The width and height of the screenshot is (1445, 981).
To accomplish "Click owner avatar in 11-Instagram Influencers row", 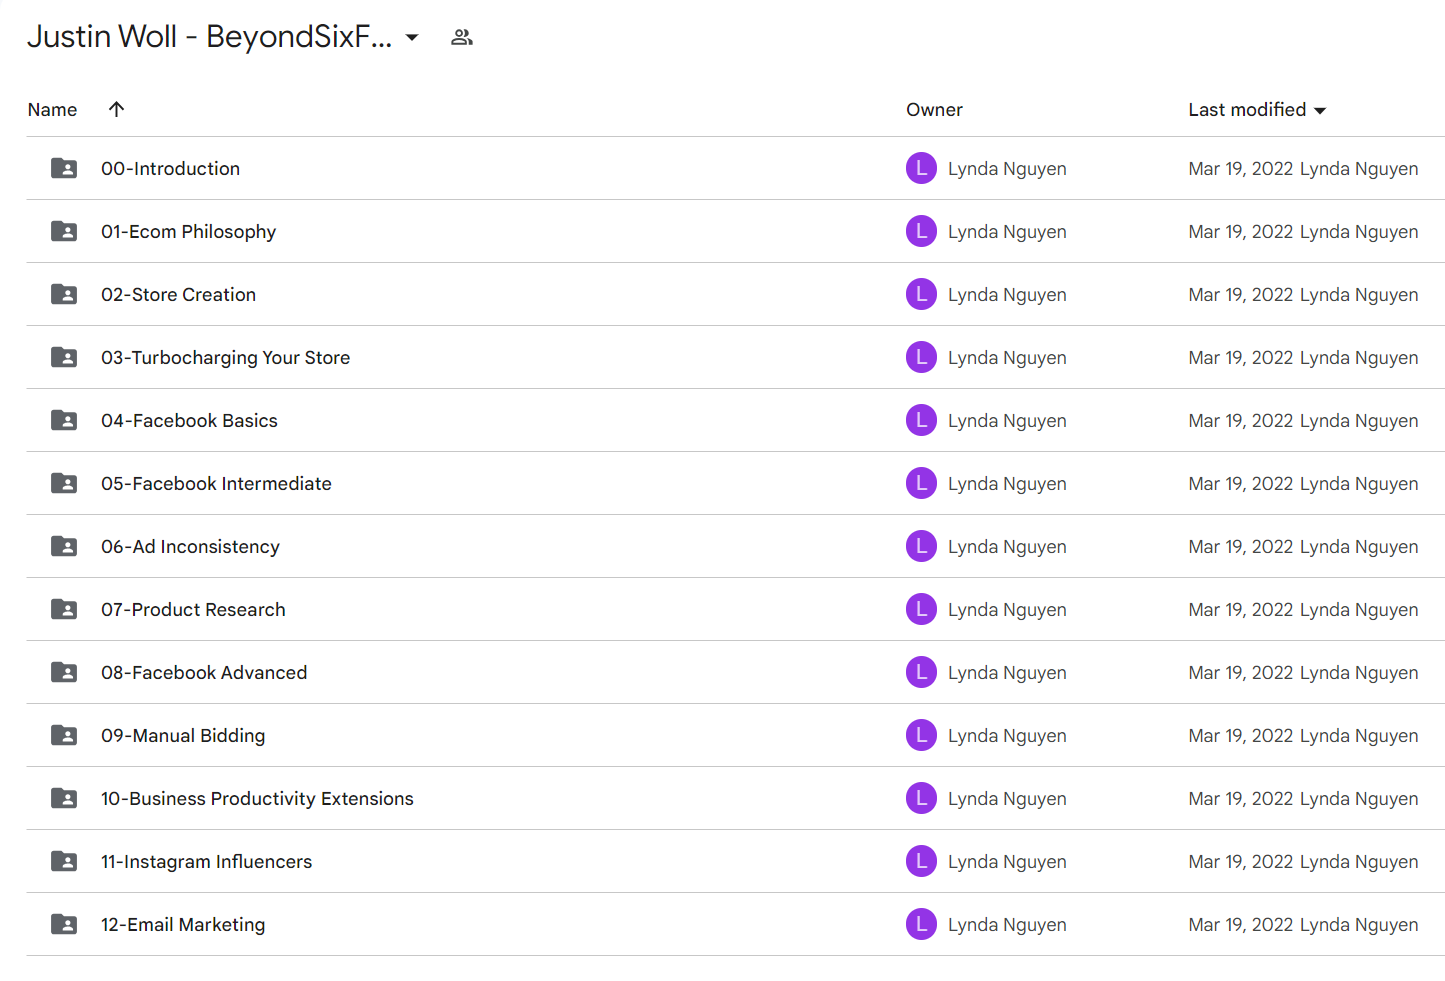I will [x=921, y=861].
